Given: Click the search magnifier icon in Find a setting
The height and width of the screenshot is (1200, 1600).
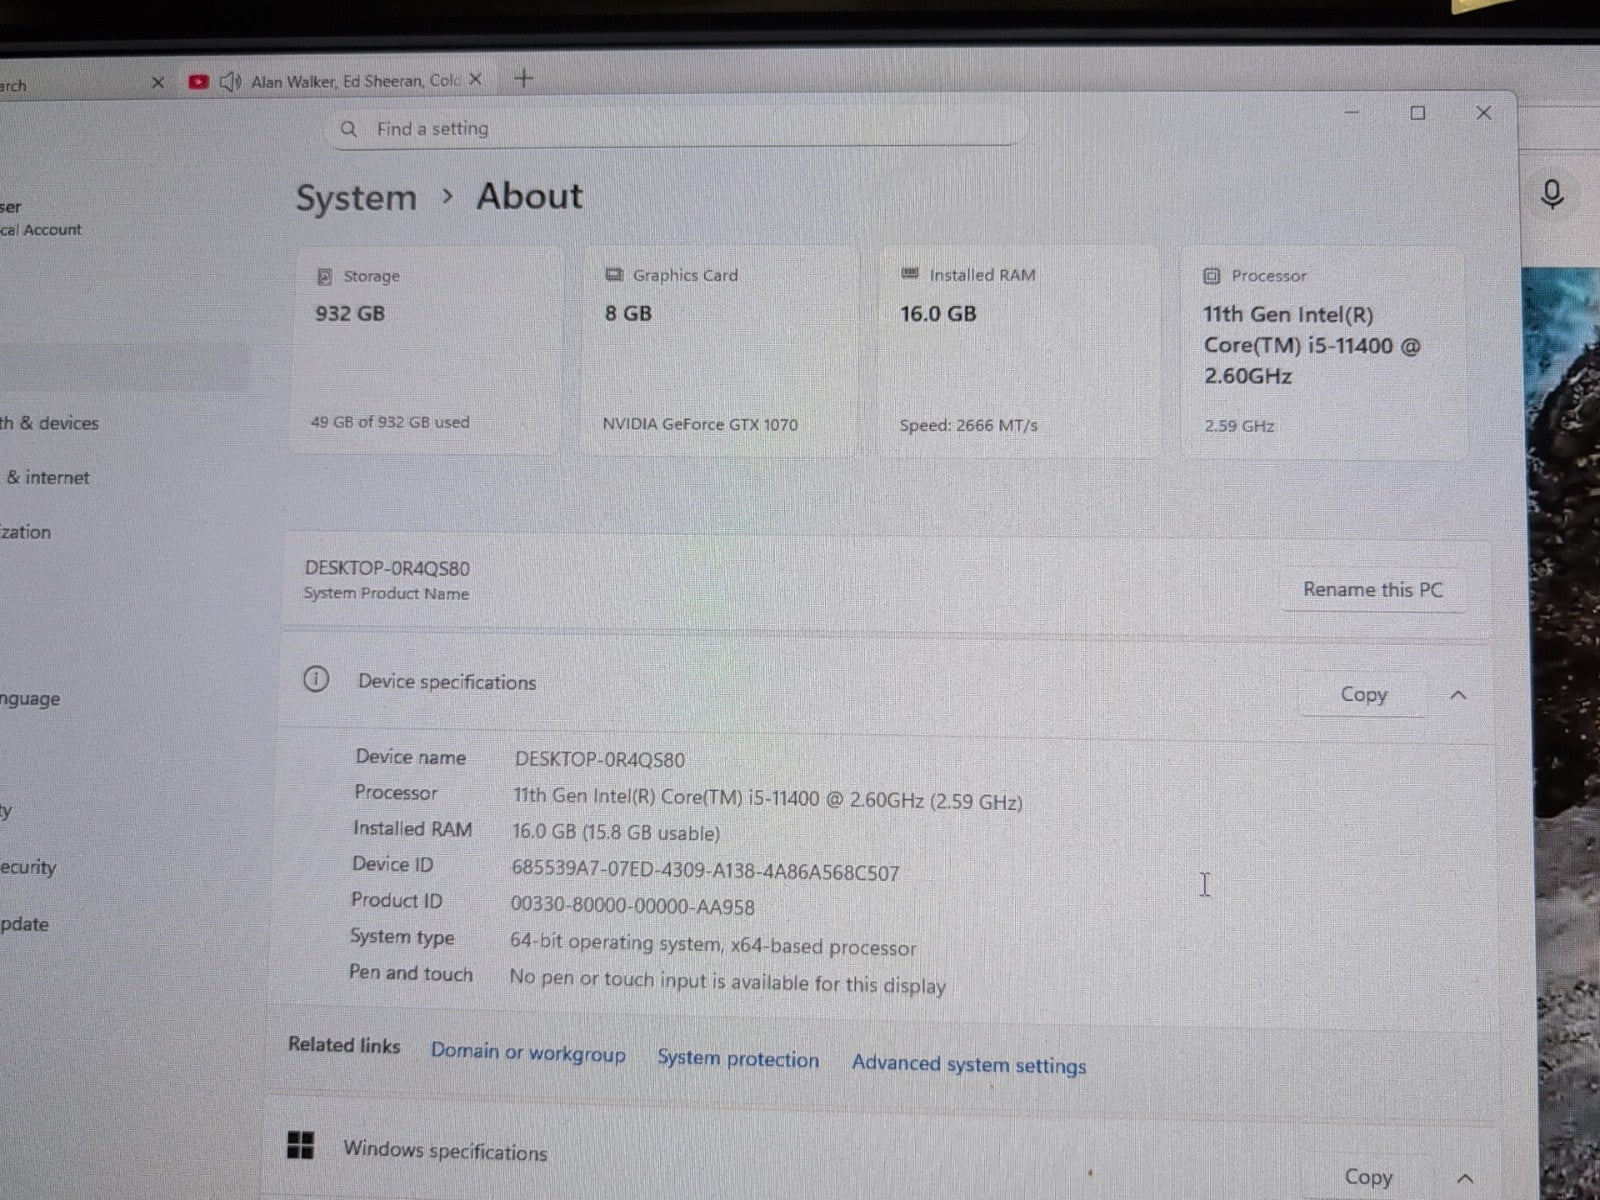Looking at the screenshot, I should [349, 129].
